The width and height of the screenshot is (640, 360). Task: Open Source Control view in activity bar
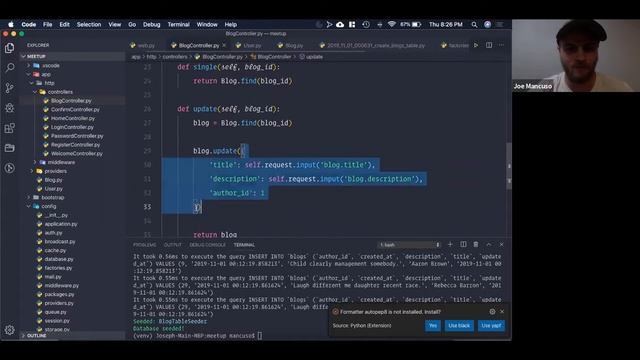pos(9,88)
